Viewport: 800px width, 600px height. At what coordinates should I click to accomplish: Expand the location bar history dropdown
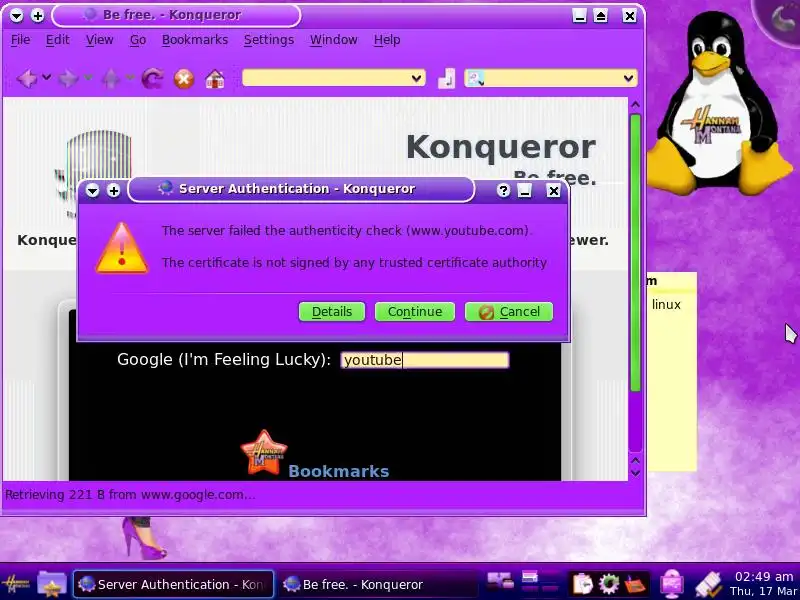(x=417, y=78)
